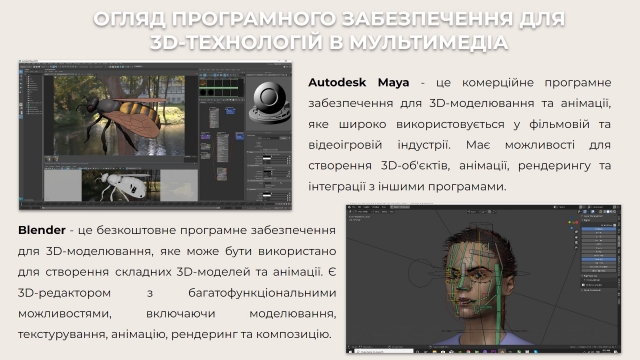This screenshot has height=360, width=640.
Task: Open the File menu in Blender top bar
Action: click(353, 207)
